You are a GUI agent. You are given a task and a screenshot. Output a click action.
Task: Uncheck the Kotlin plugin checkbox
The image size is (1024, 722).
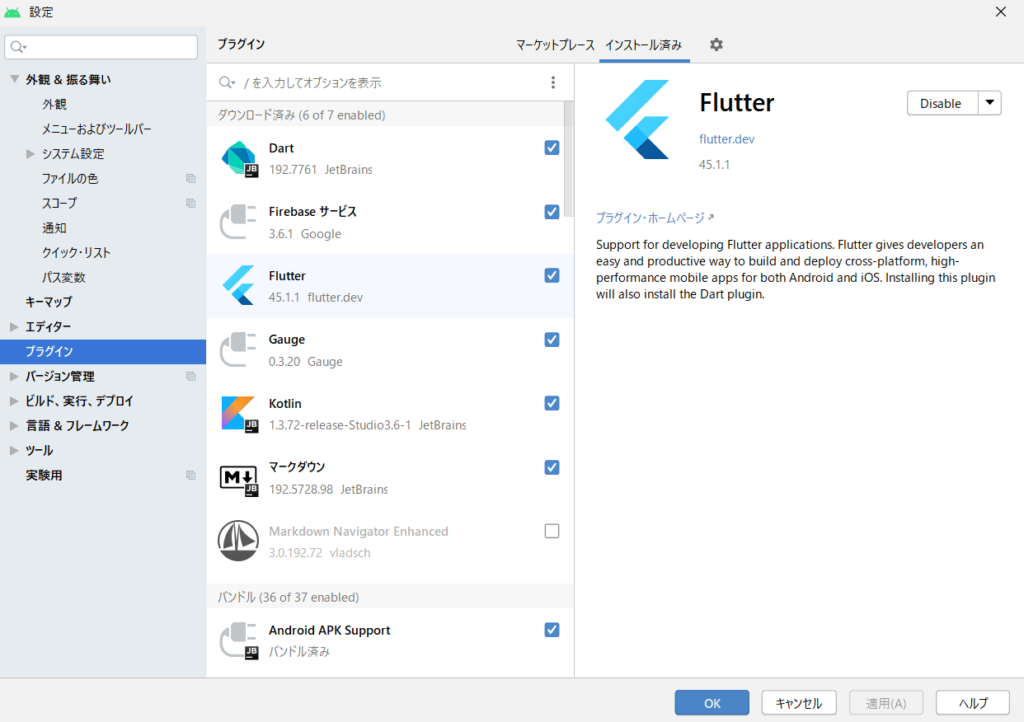point(552,403)
